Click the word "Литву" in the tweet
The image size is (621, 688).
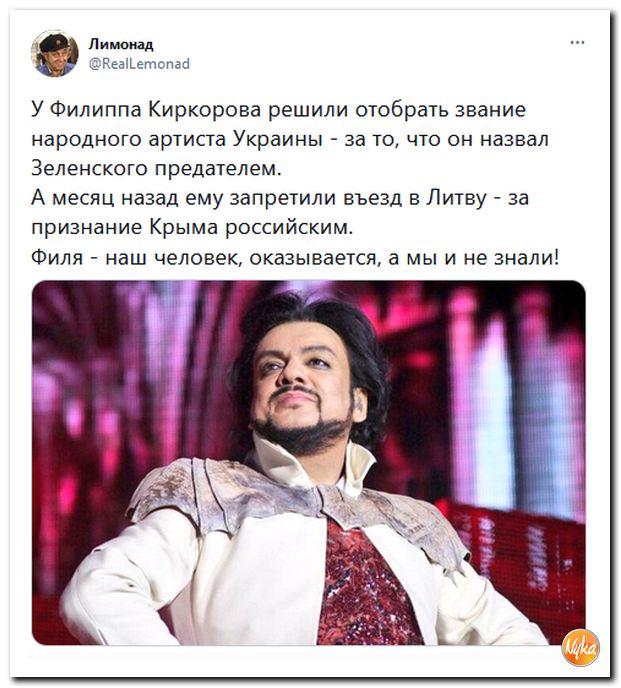(x=457, y=198)
